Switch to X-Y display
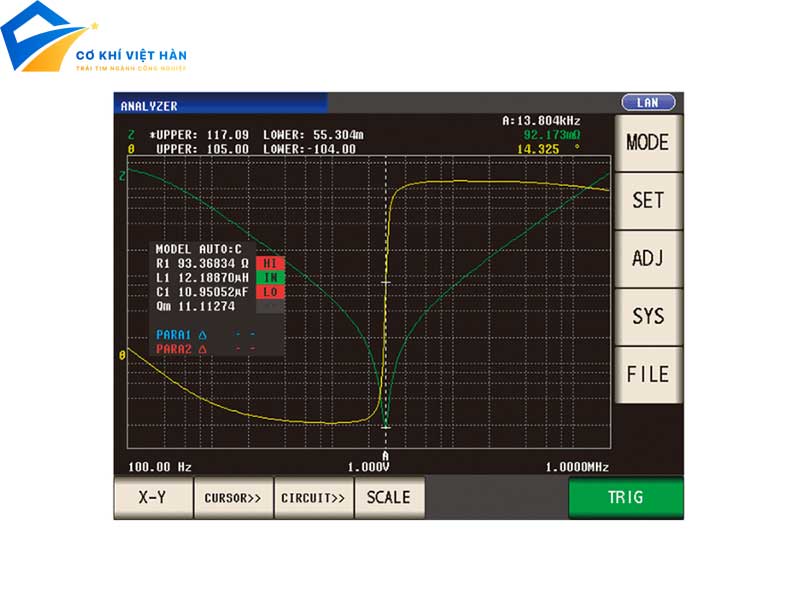 pos(152,497)
